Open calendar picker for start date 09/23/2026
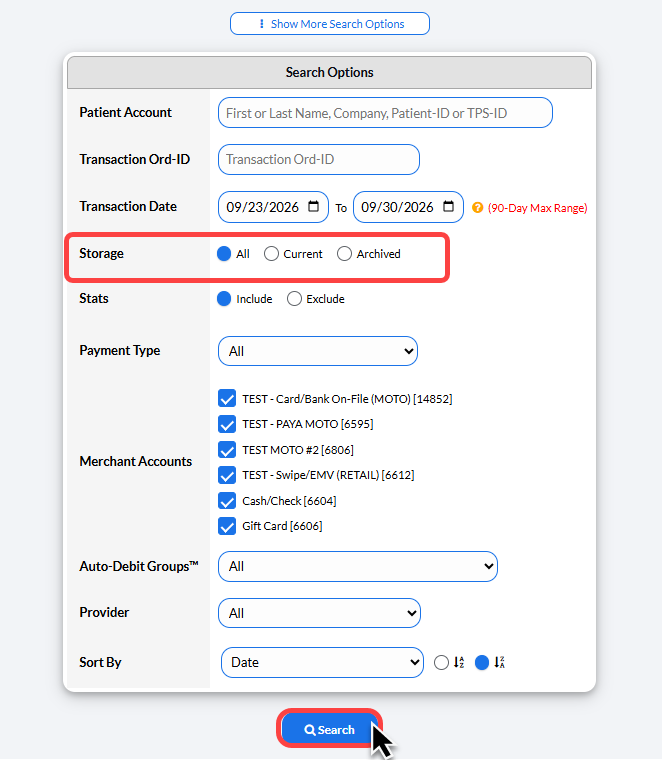 314,206
